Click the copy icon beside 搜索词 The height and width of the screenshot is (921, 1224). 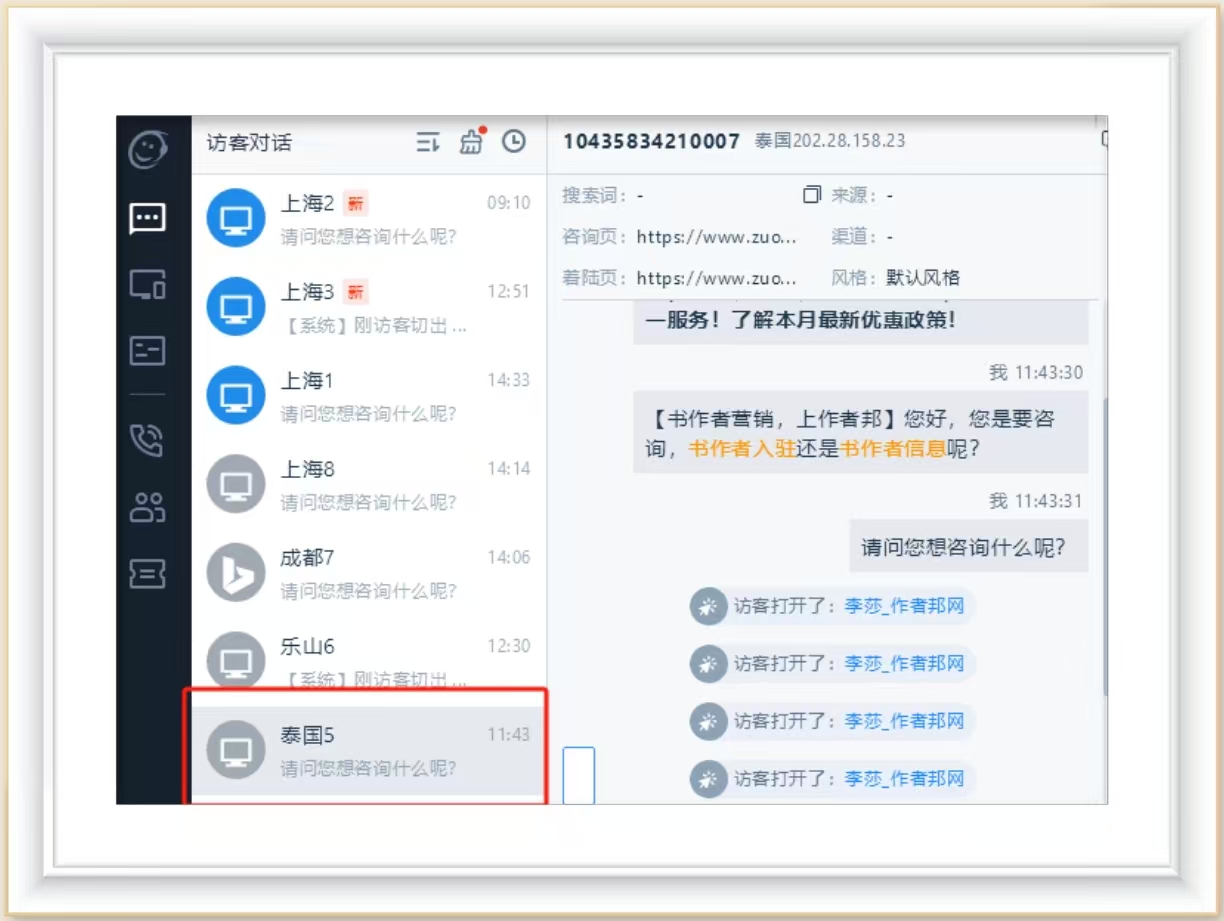pyautogui.click(x=811, y=195)
